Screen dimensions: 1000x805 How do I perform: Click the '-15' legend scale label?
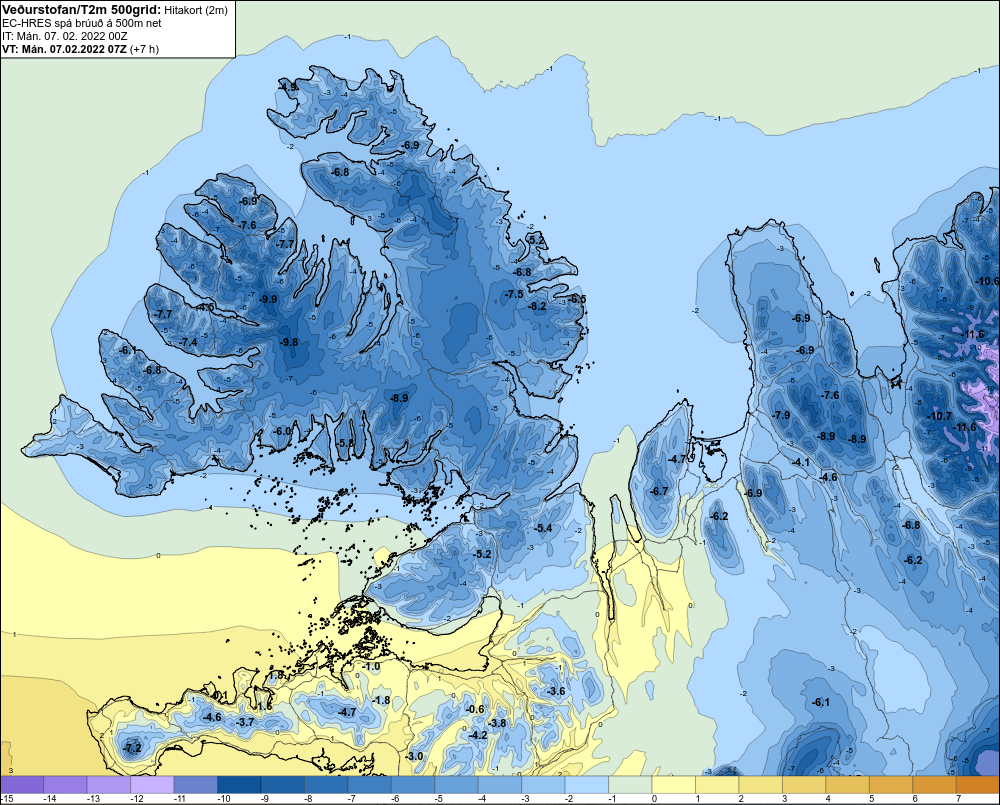coord(7,799)
